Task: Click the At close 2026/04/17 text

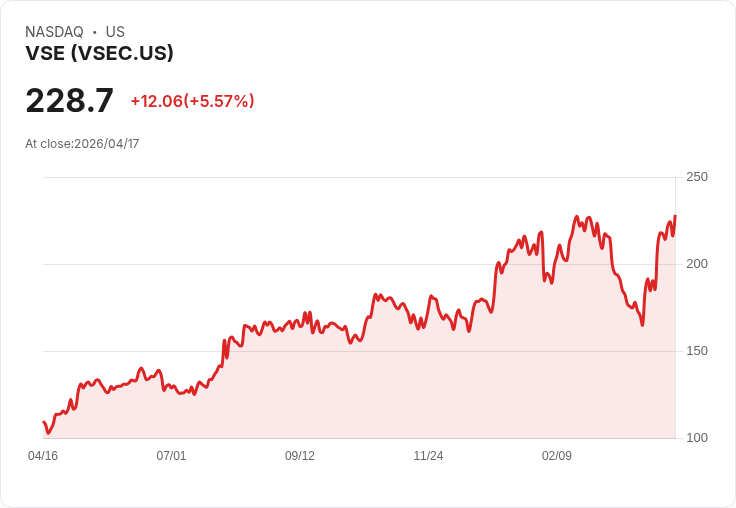Action: pyautogui.click(x=82, y=144)
